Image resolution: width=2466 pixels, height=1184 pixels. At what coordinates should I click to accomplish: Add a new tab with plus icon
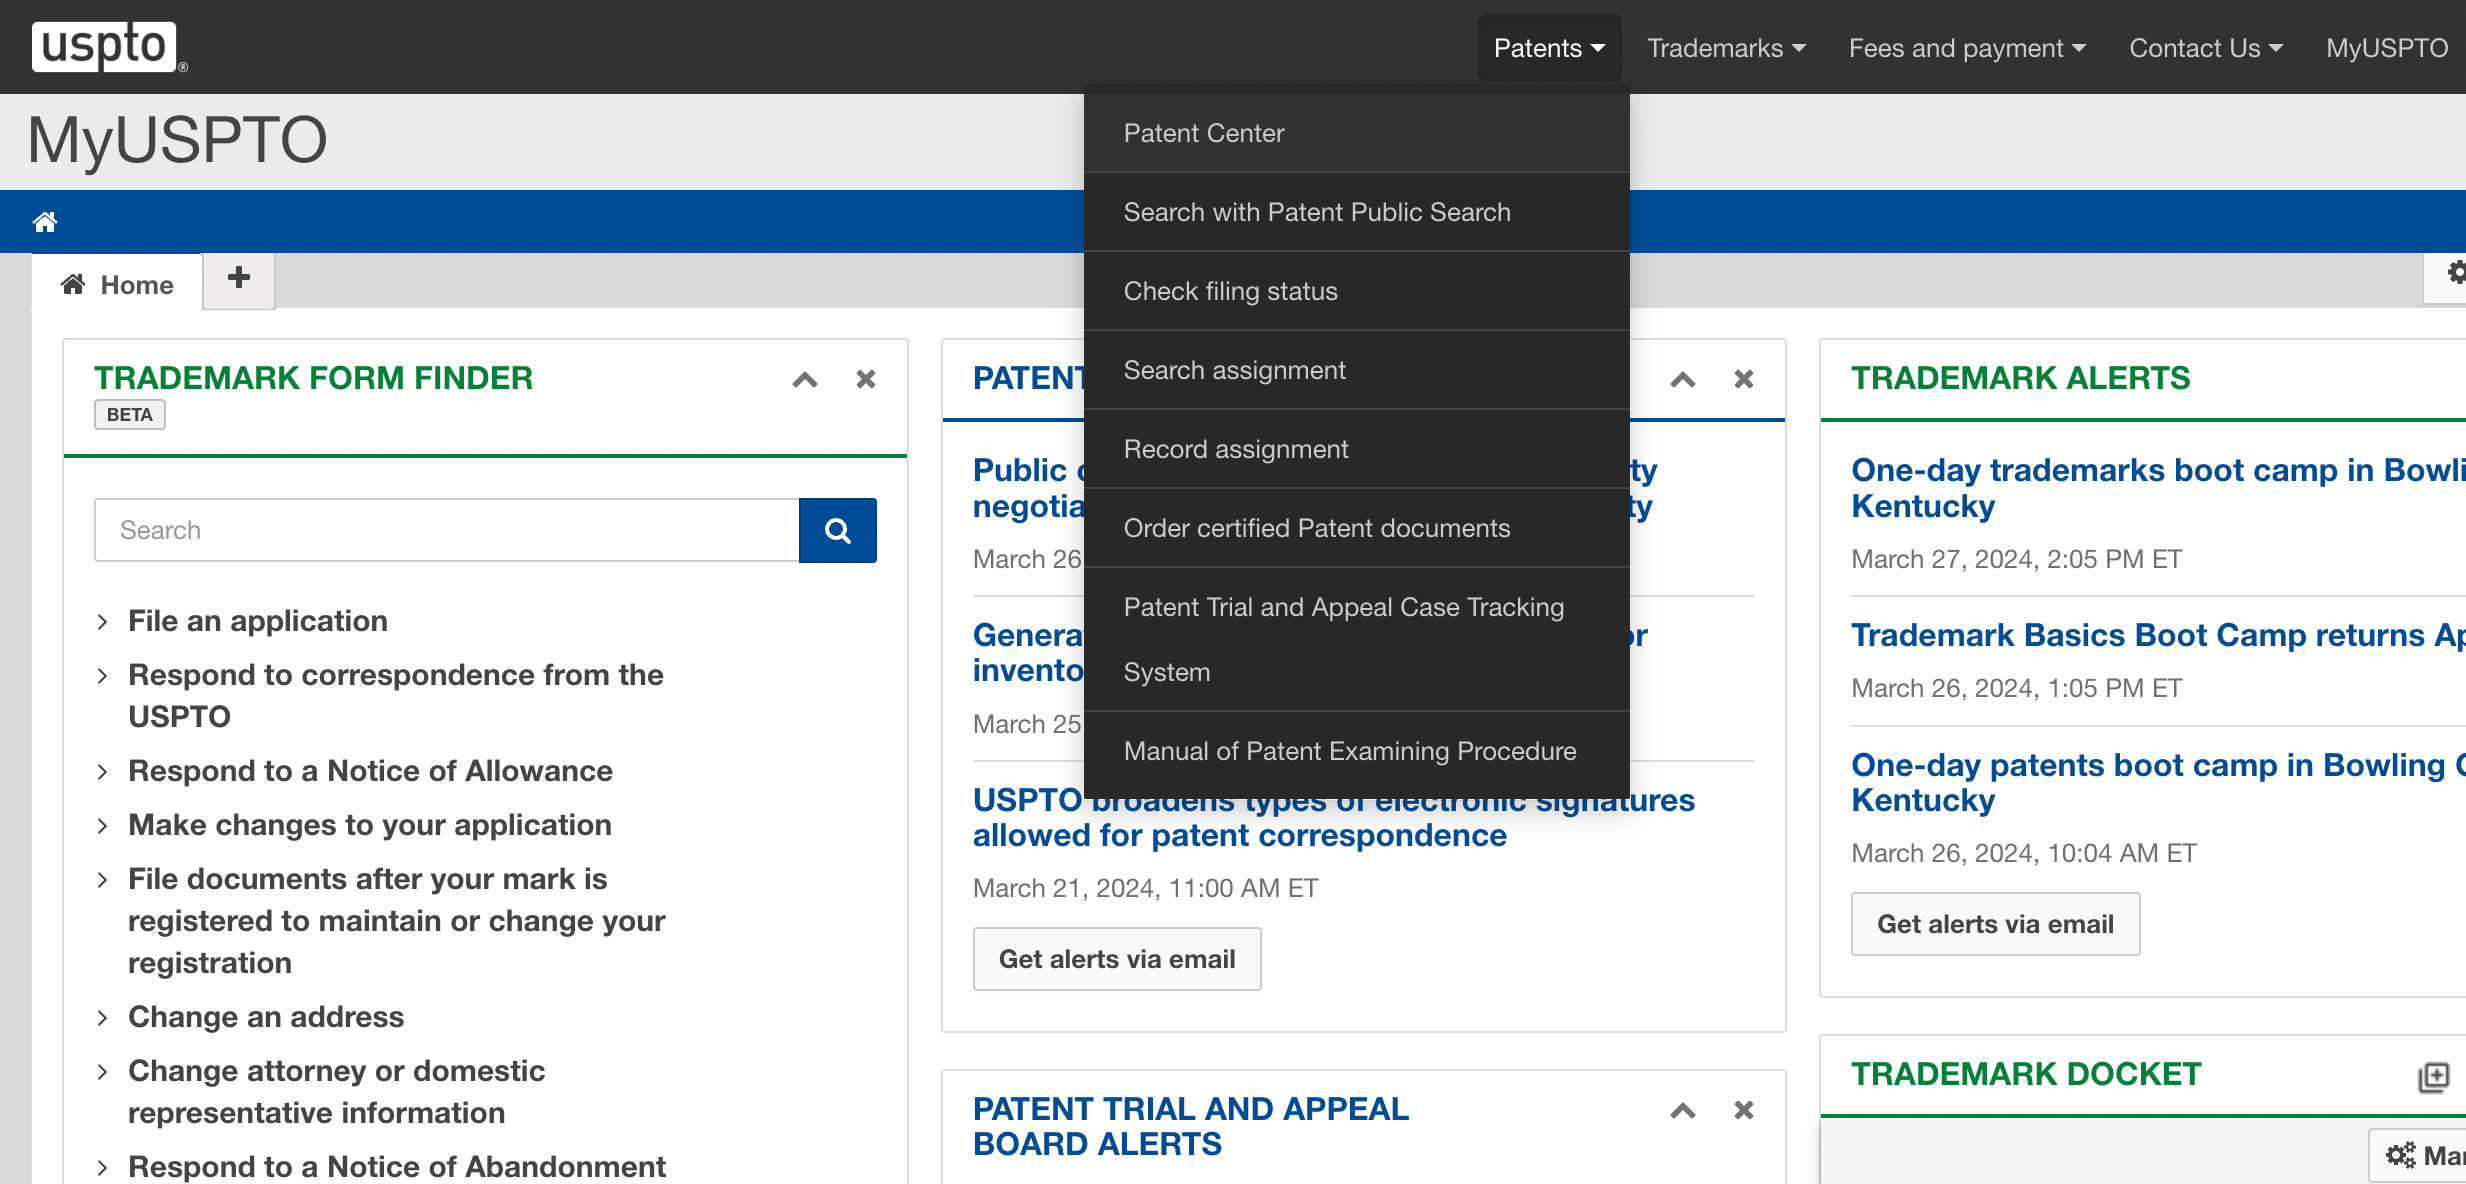[x=239, y=279]
